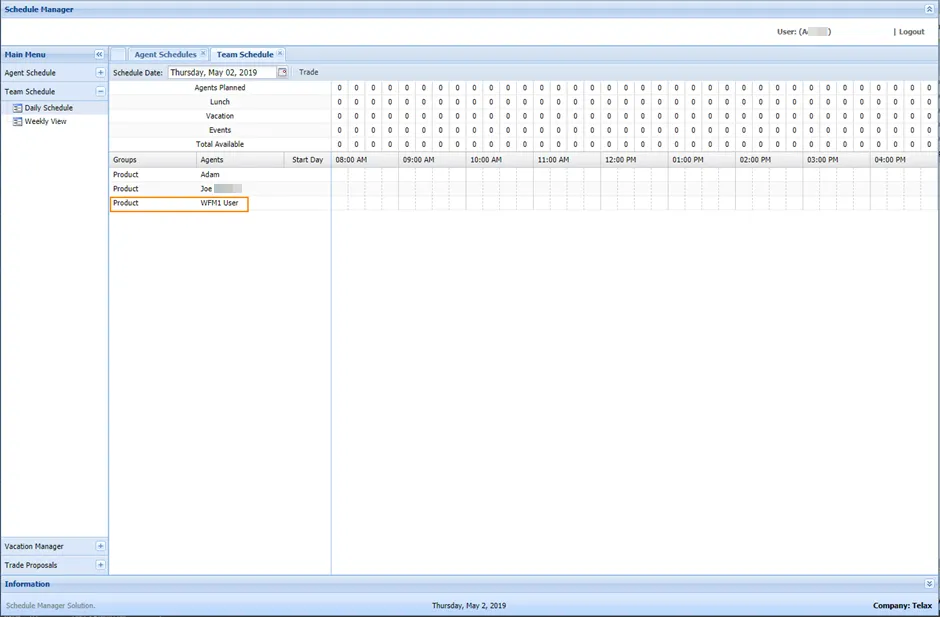Click the 10:00 AM time header

pos(499,159)
